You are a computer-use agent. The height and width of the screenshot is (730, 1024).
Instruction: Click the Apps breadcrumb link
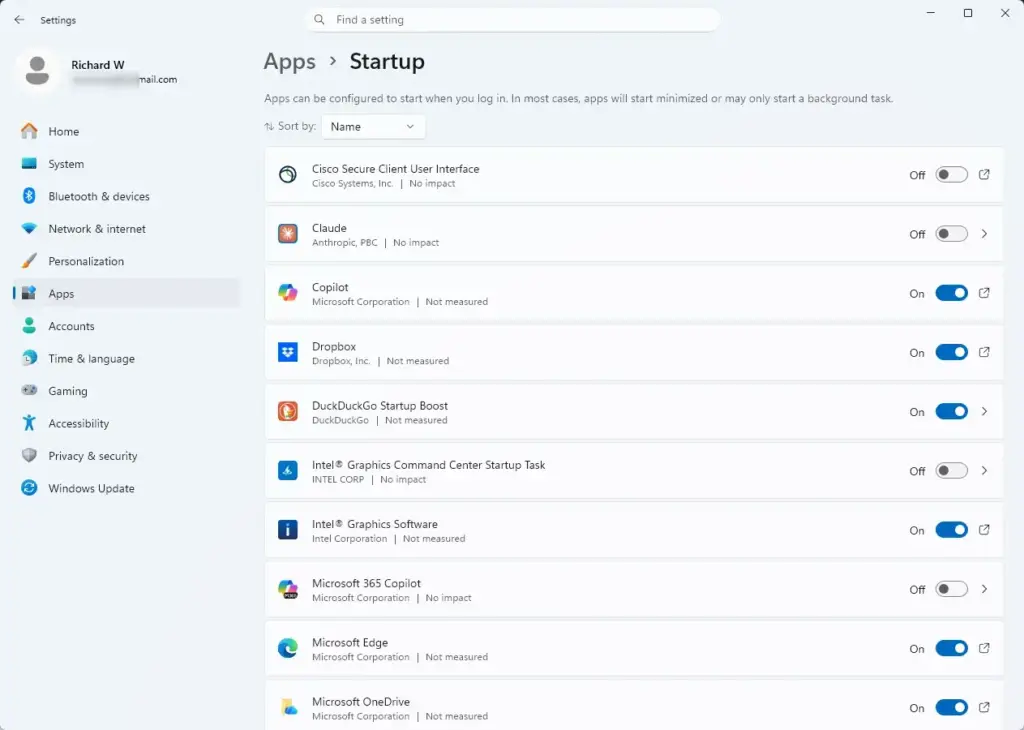pyautogui.click(x=289, y=61)
